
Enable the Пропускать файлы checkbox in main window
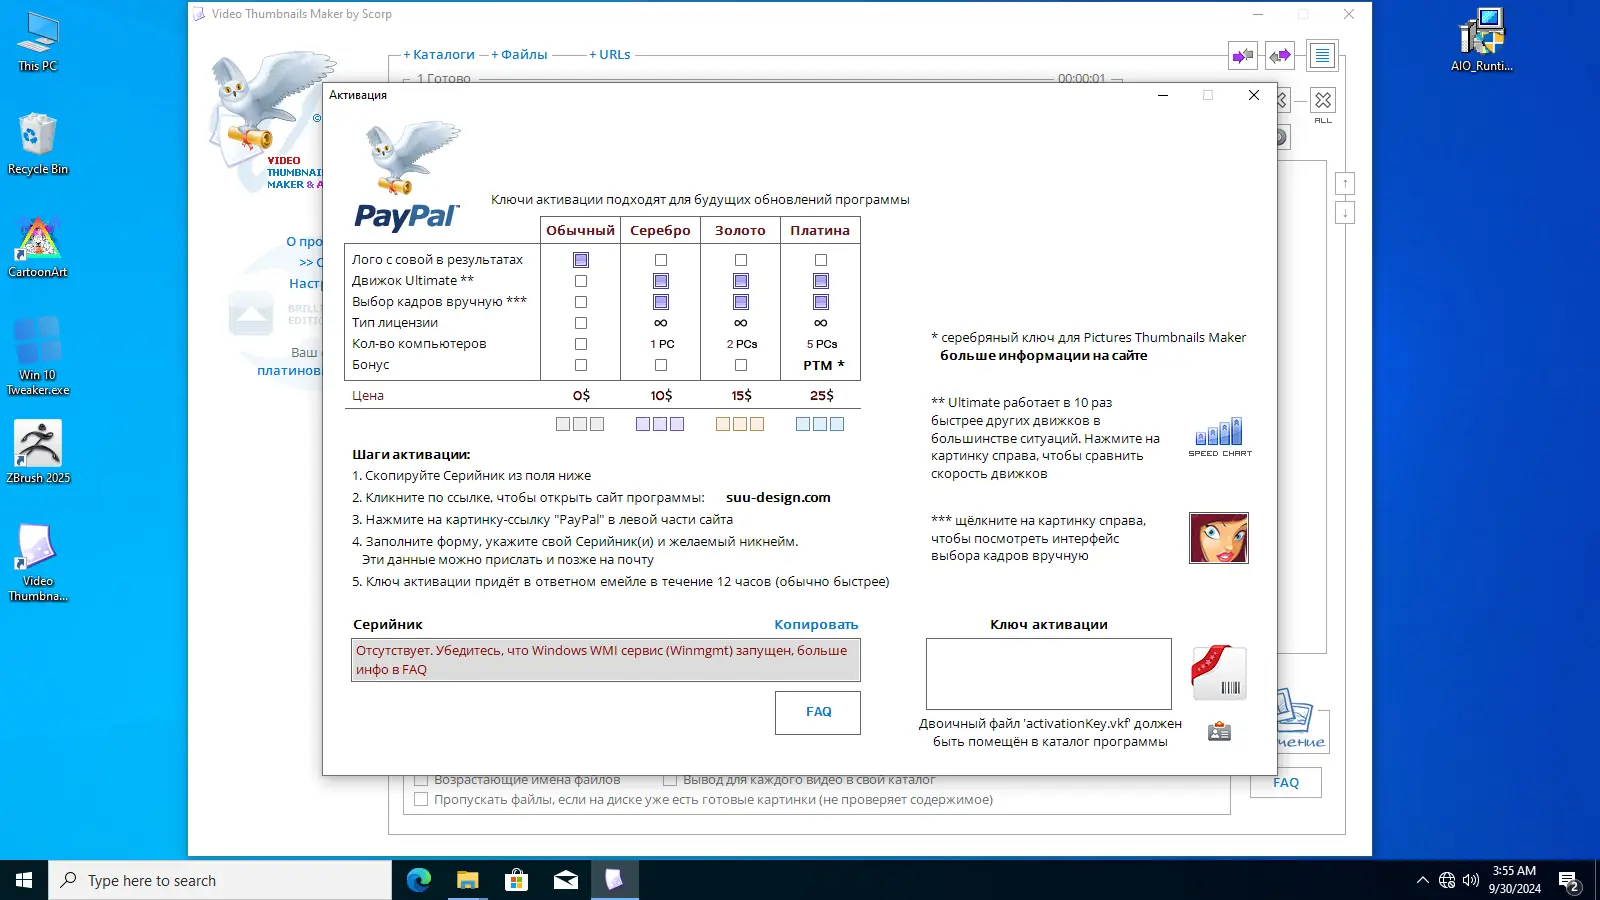coord(421,799)
